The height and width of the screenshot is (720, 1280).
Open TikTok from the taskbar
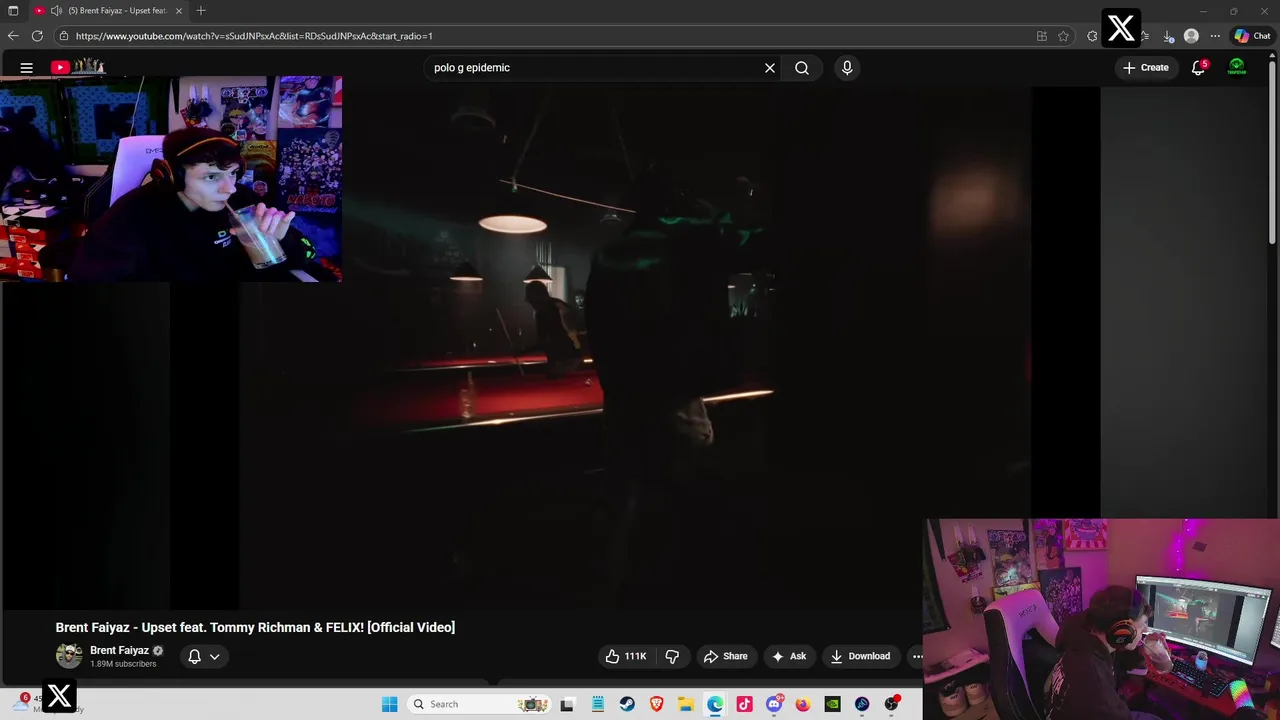click(744, 704)
